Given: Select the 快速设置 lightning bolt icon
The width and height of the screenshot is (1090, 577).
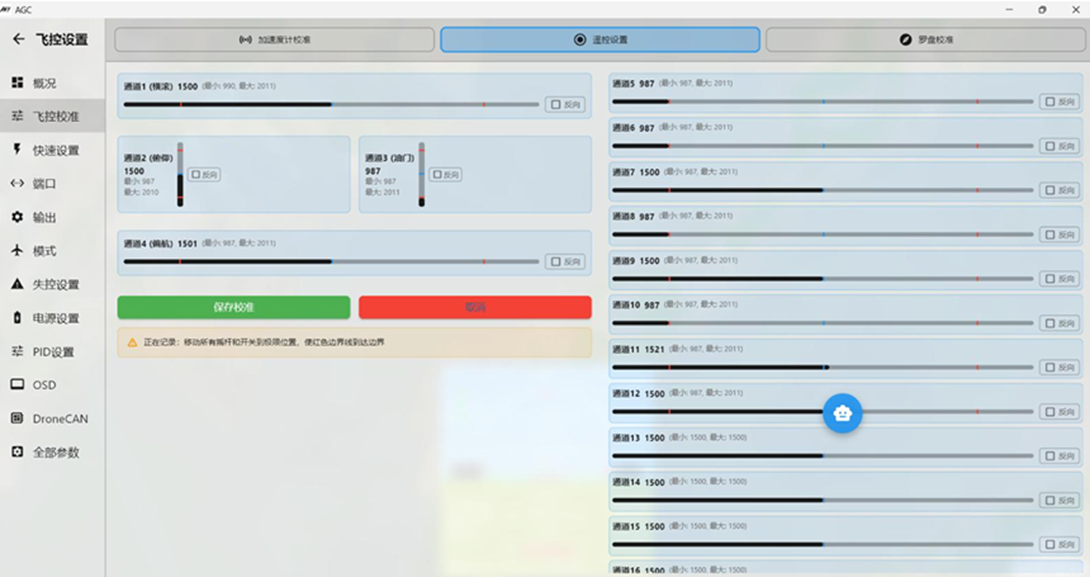Looking at the screenshot, I should click(x=17, y=150).
